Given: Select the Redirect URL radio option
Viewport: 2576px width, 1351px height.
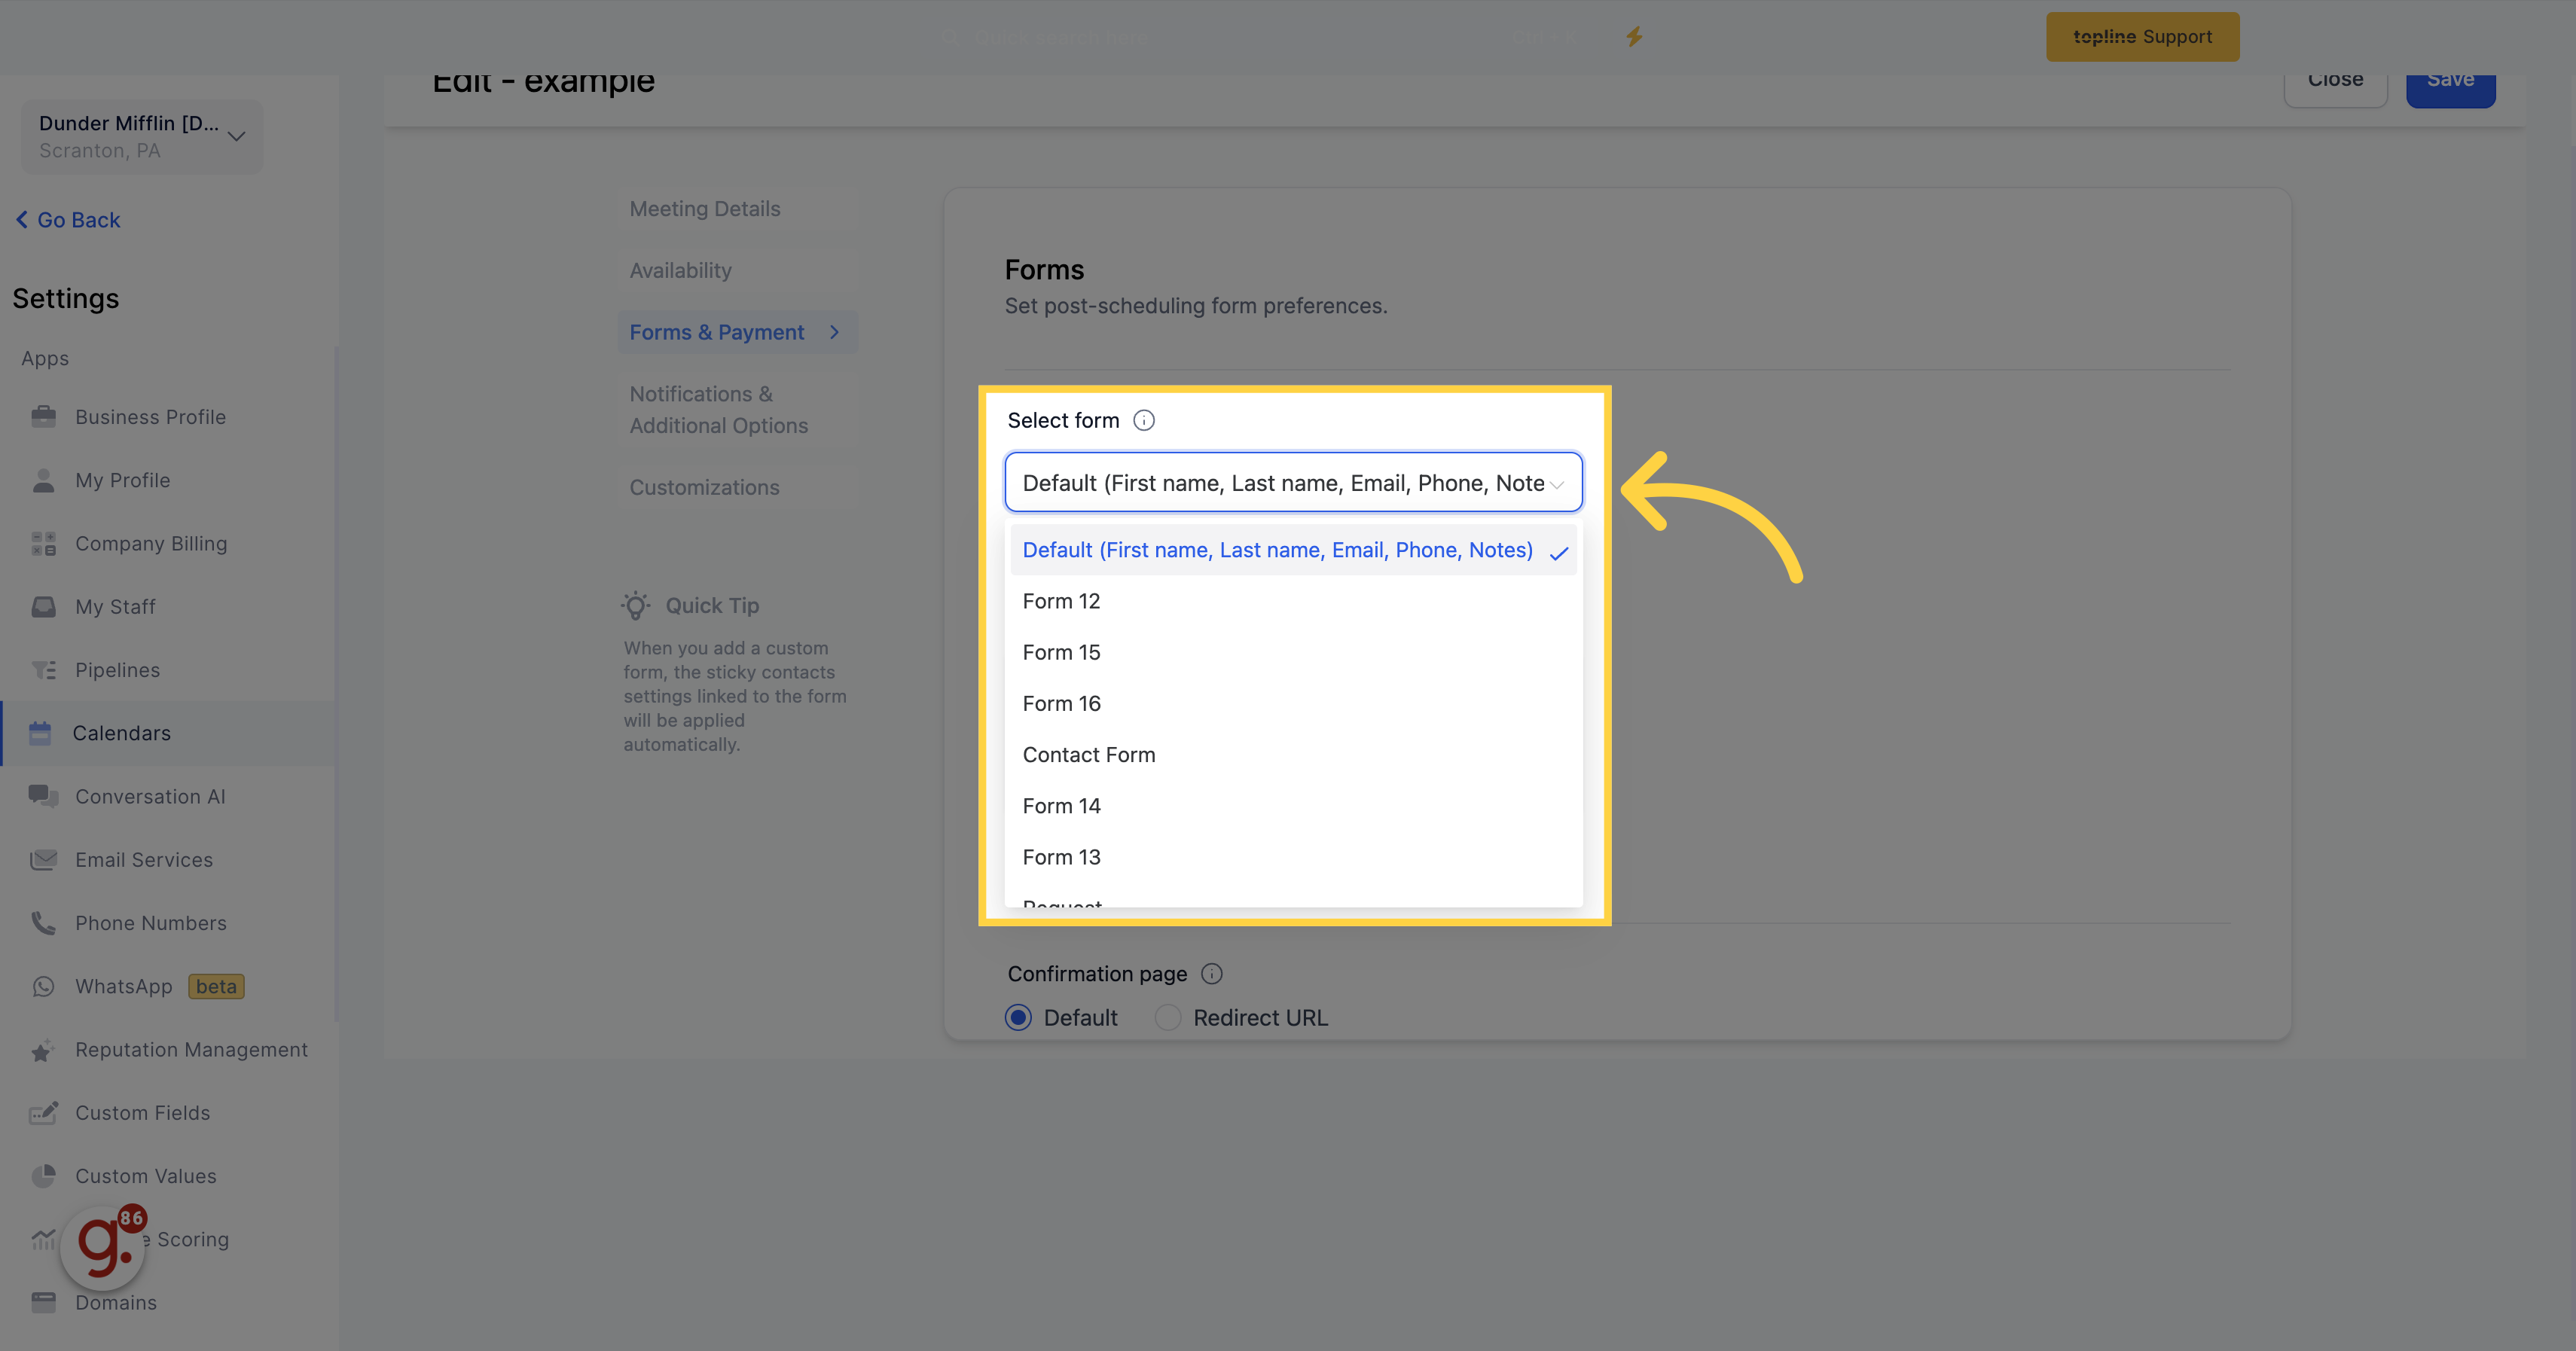Looking at the screenshot, I should click(1168, 1017).
